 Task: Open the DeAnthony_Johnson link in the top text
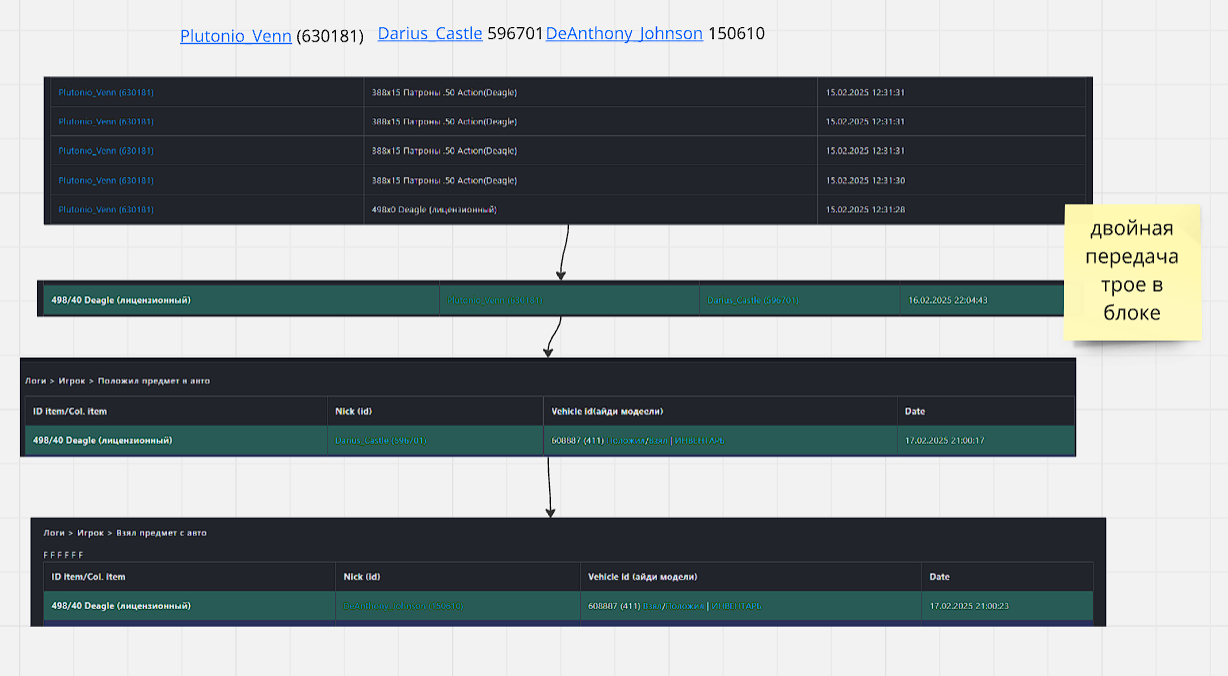(624, 34)
